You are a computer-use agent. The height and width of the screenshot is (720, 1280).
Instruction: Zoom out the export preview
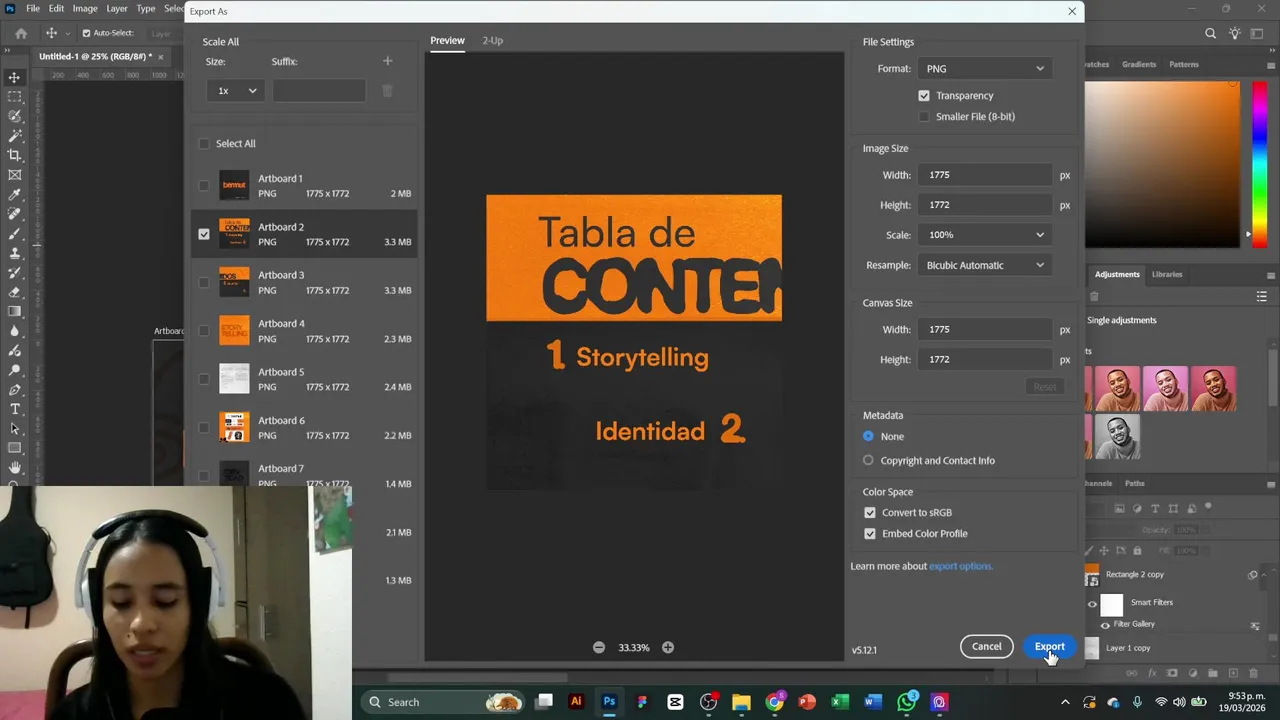click(599, 647)
